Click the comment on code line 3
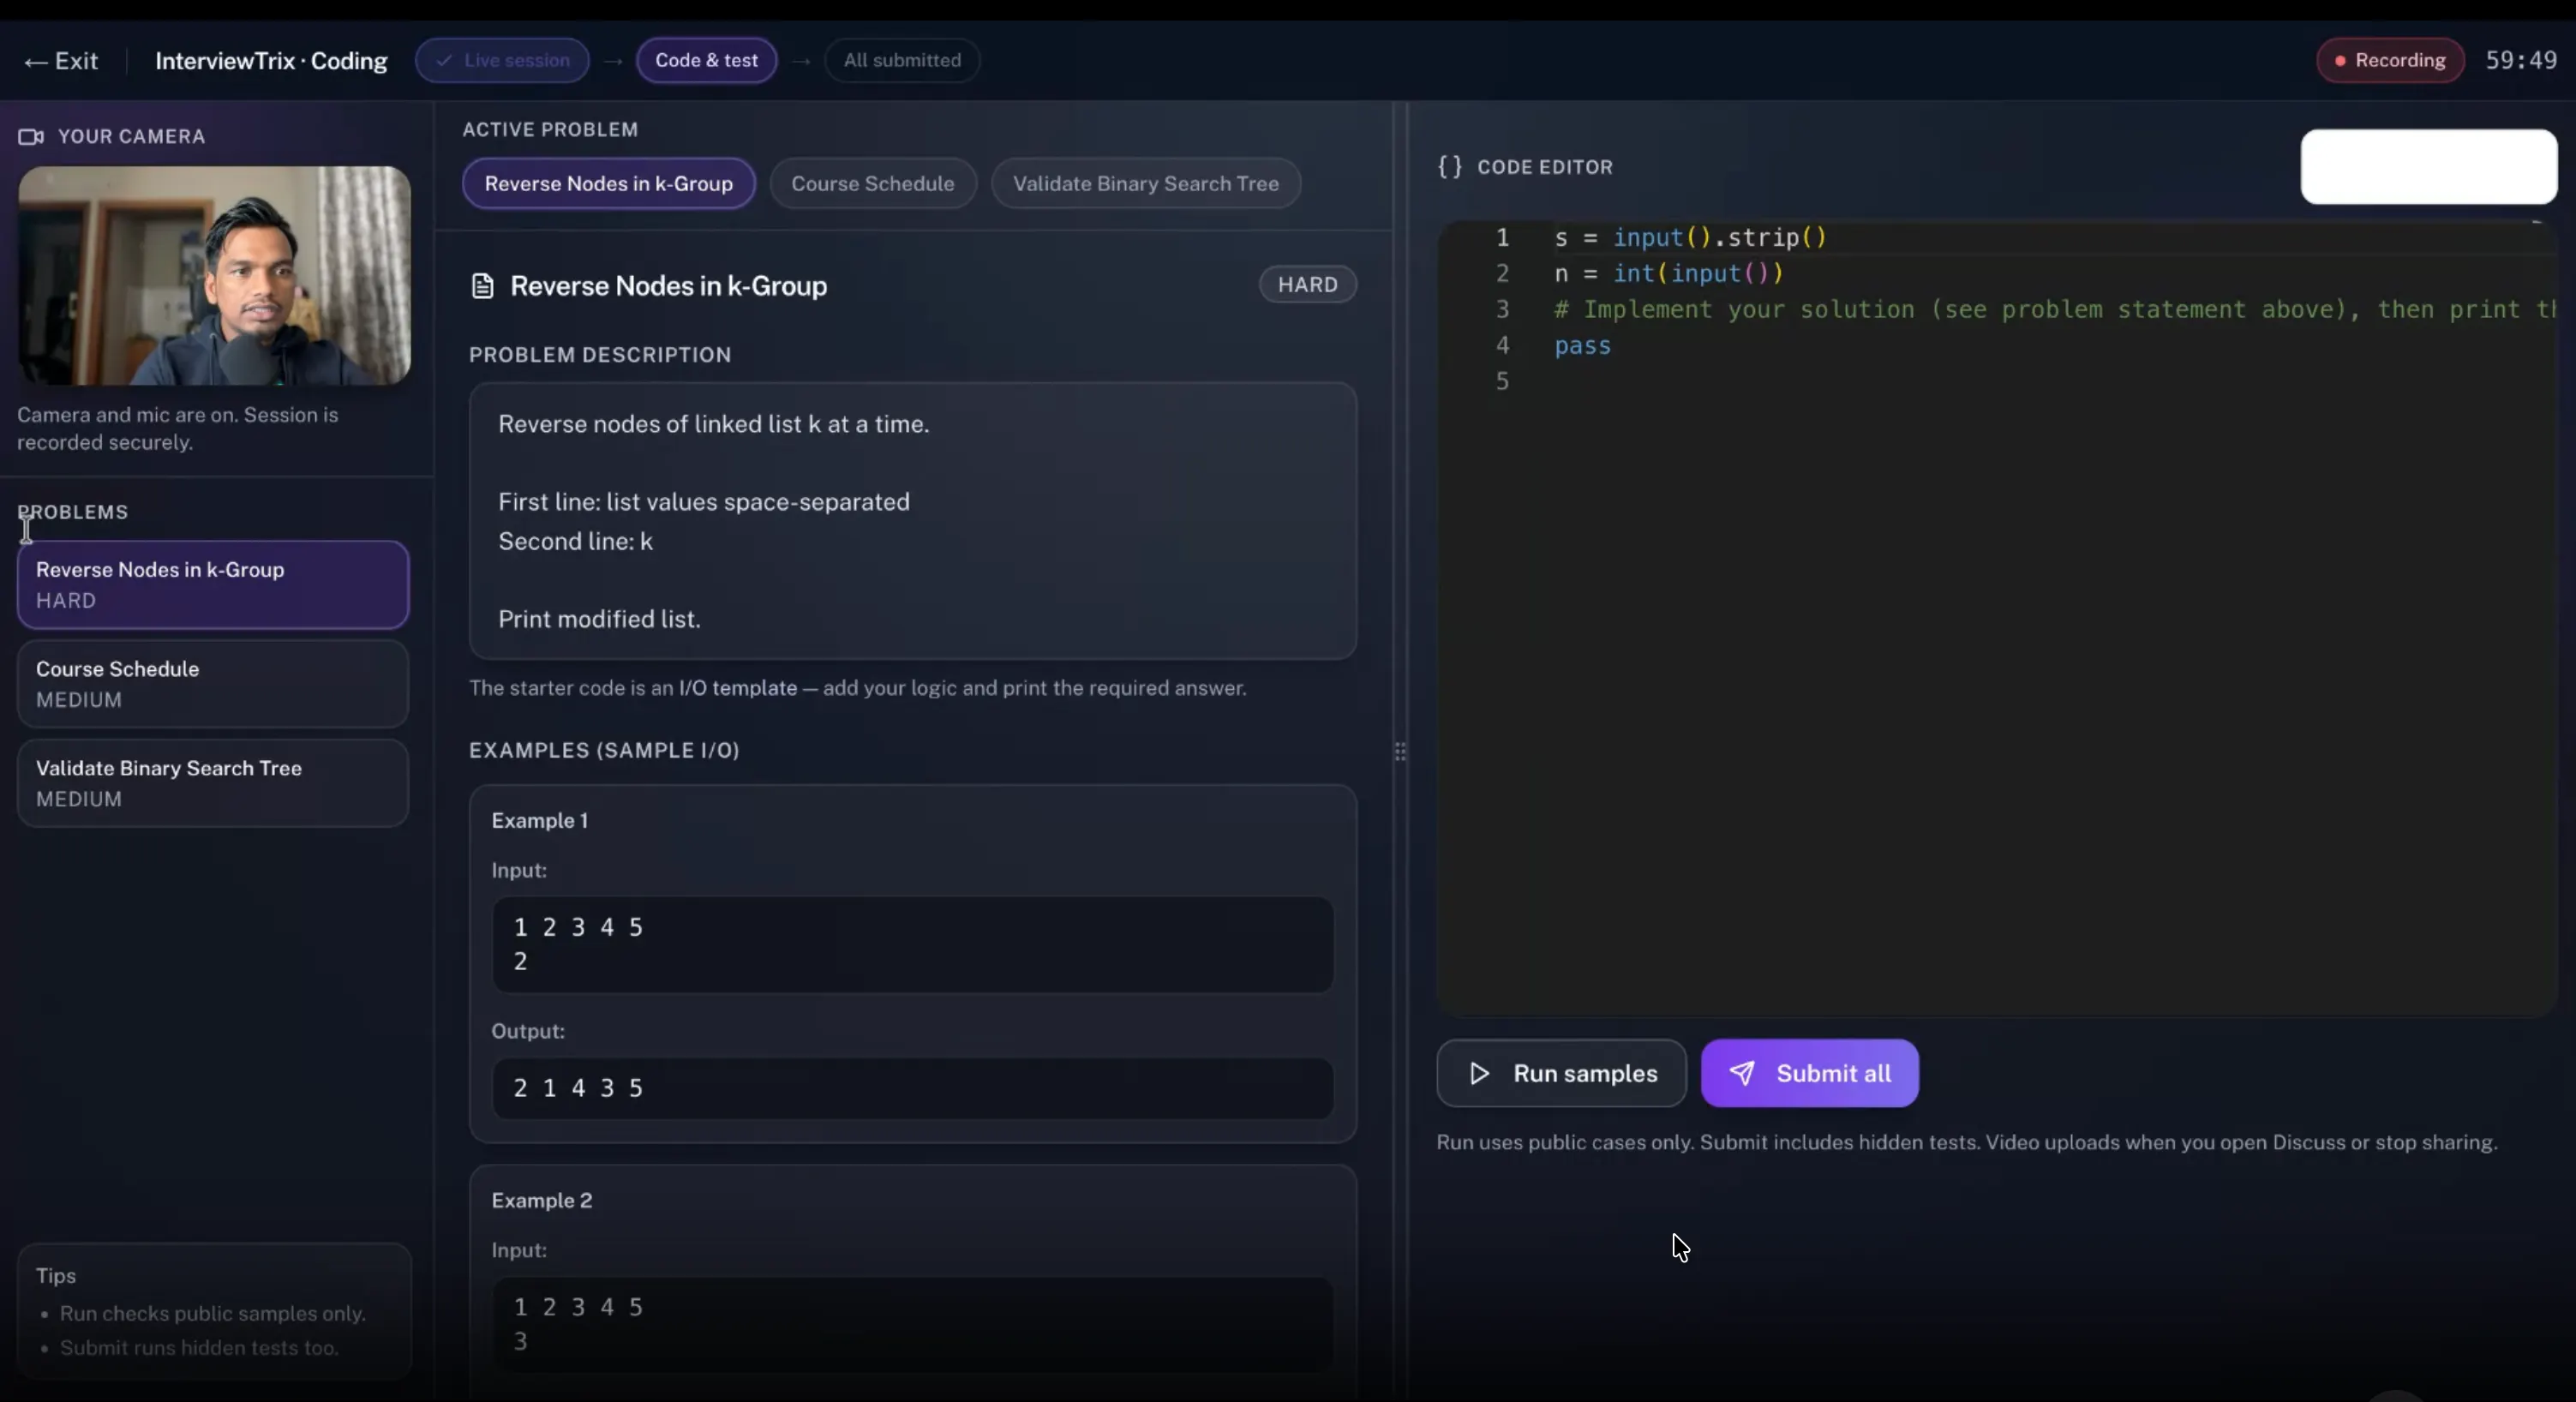Image resolution: width=2576 pixels, height=1402 pixels. click(x=2055, y=310)
